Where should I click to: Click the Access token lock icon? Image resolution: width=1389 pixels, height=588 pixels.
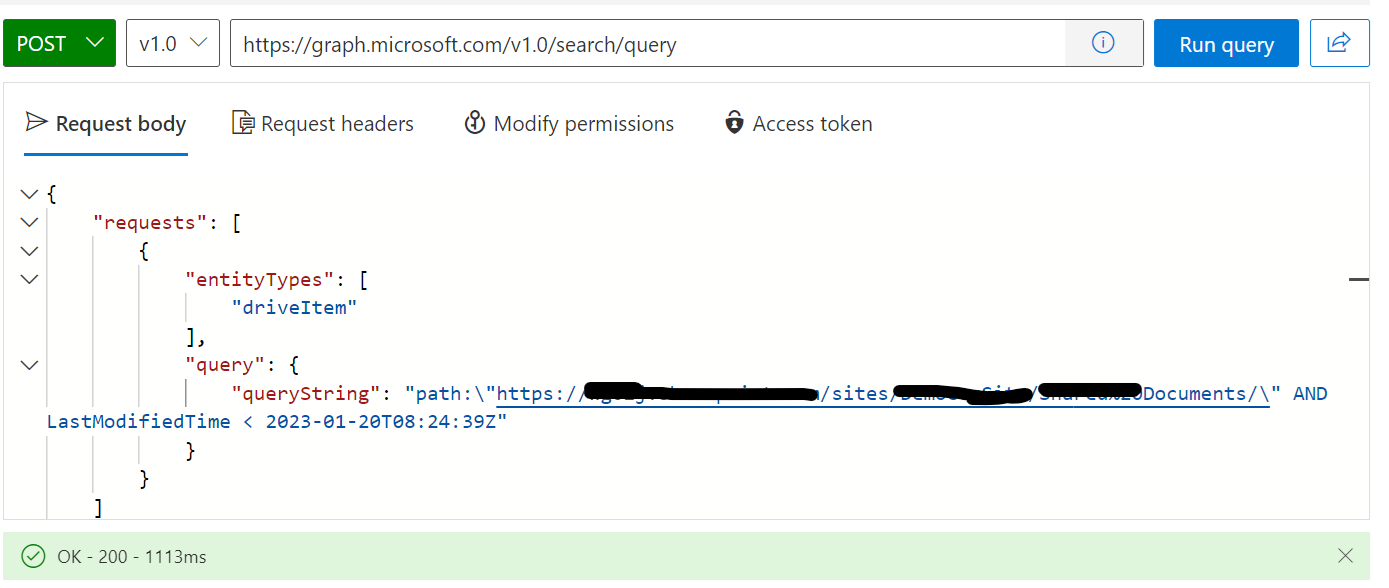[x=736, y=122]
